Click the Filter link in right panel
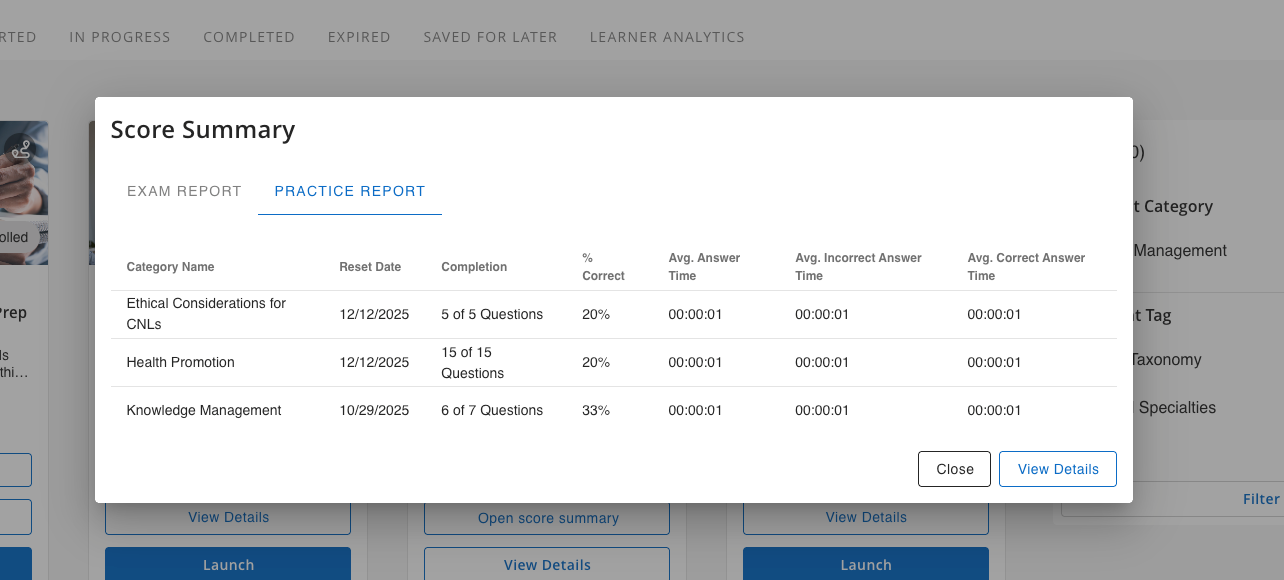 coord(1260,499)
